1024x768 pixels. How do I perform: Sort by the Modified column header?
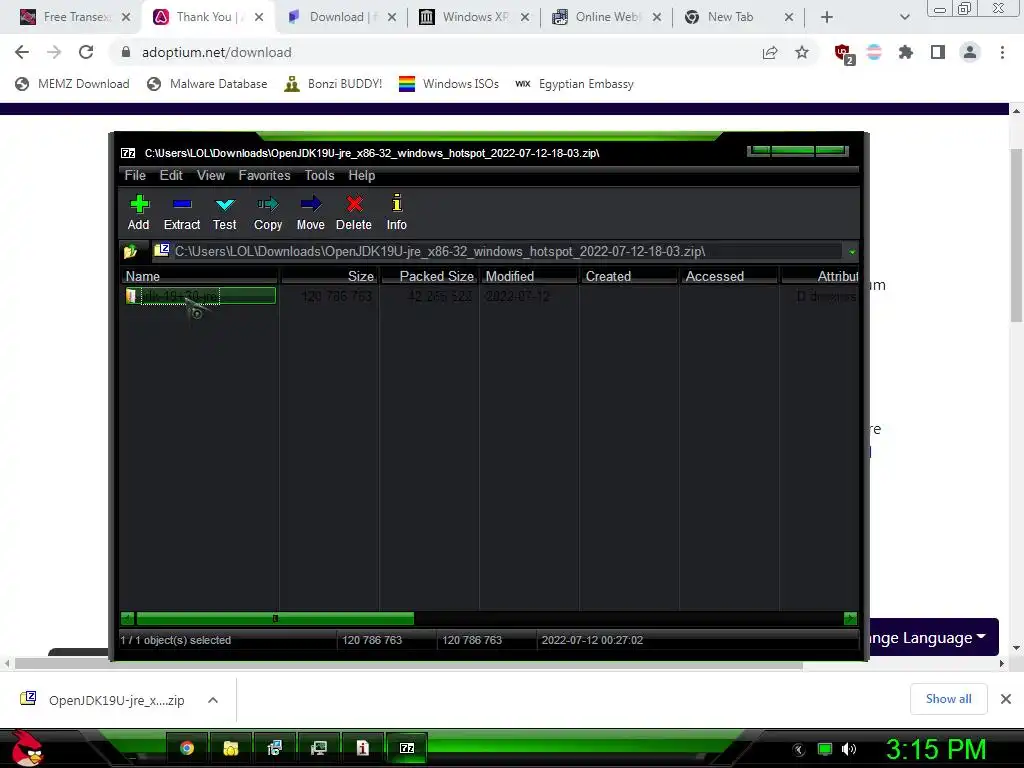(x=530, y=276)
